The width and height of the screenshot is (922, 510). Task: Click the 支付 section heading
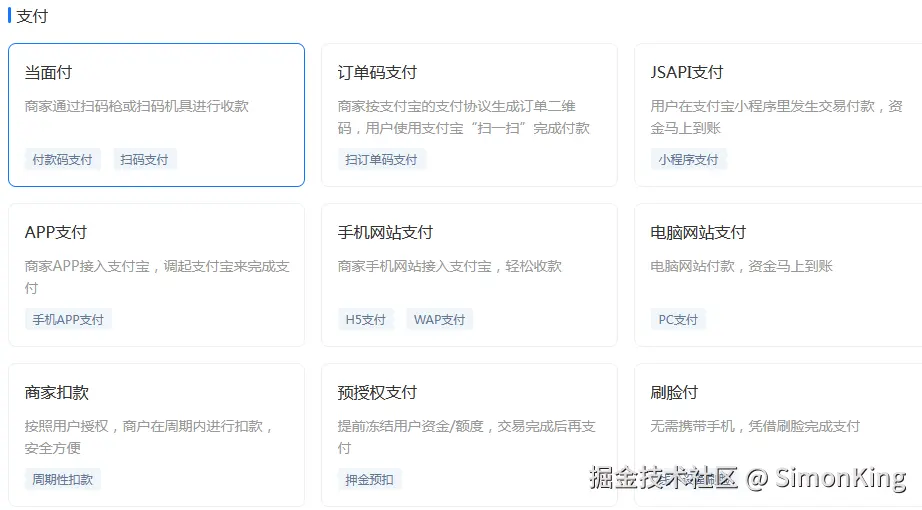(x=32, y=16)
